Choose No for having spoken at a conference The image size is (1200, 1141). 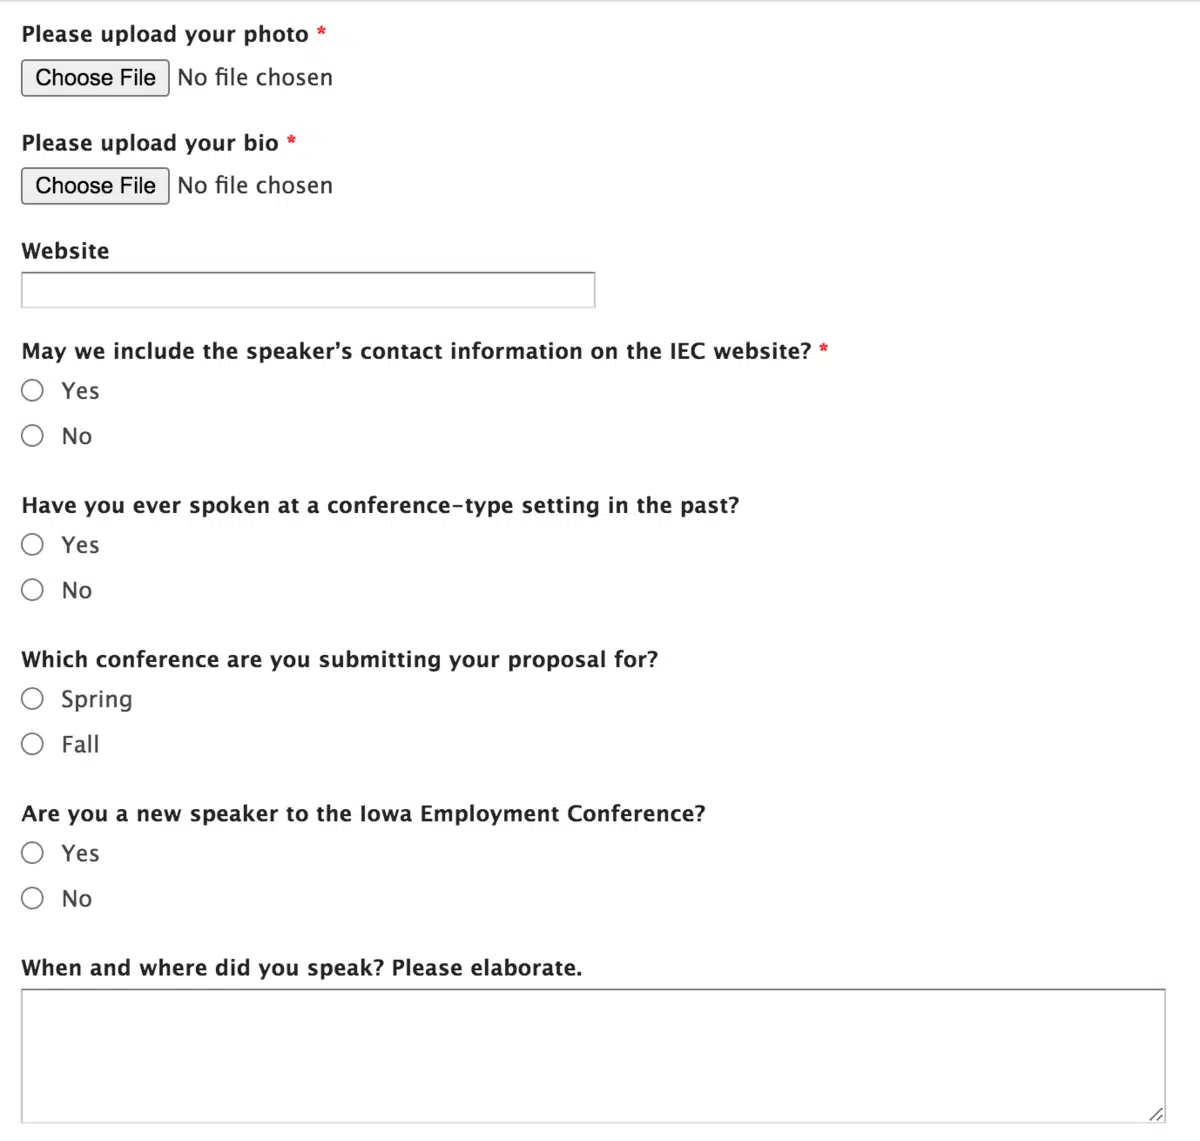[x=33, y=590]
